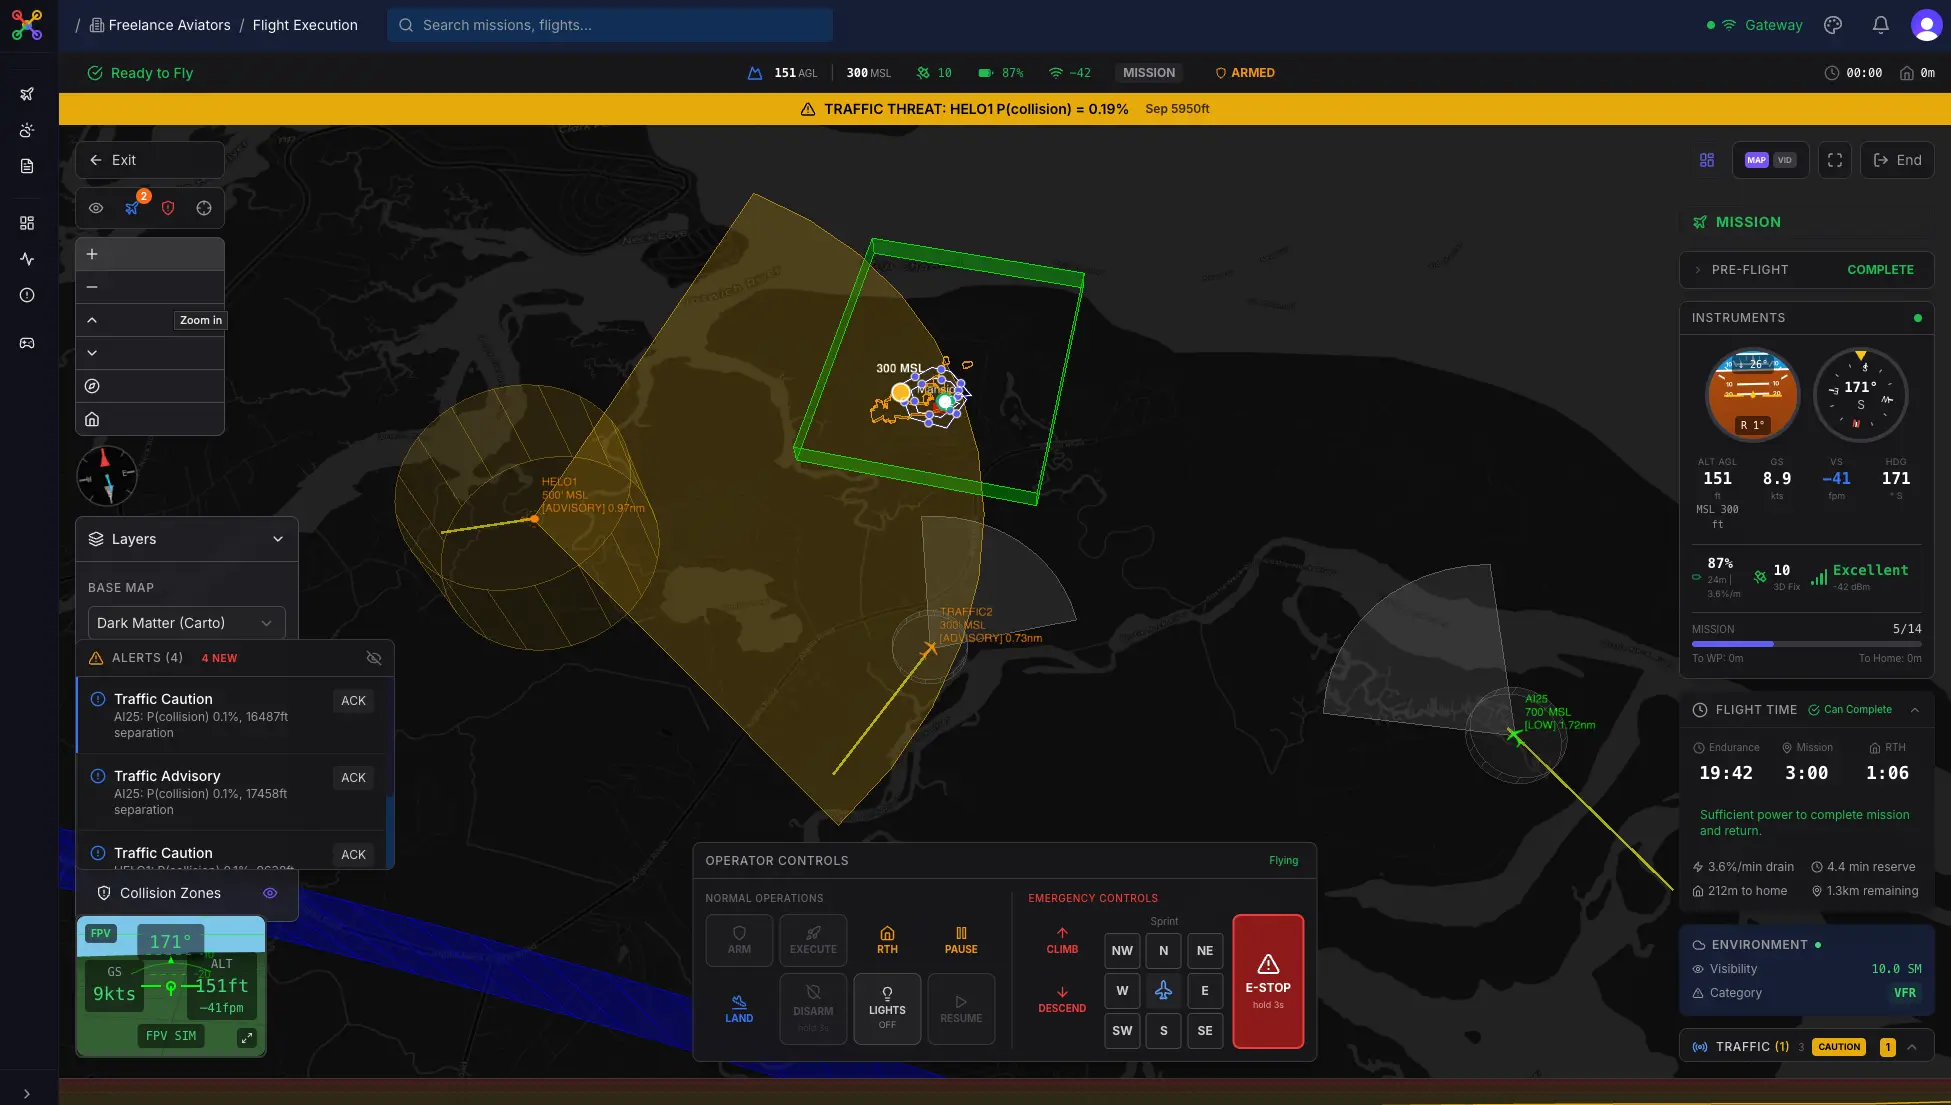Click the search missions input field
Viewport: 1951px width, 1105px height.
click(610, 25)
